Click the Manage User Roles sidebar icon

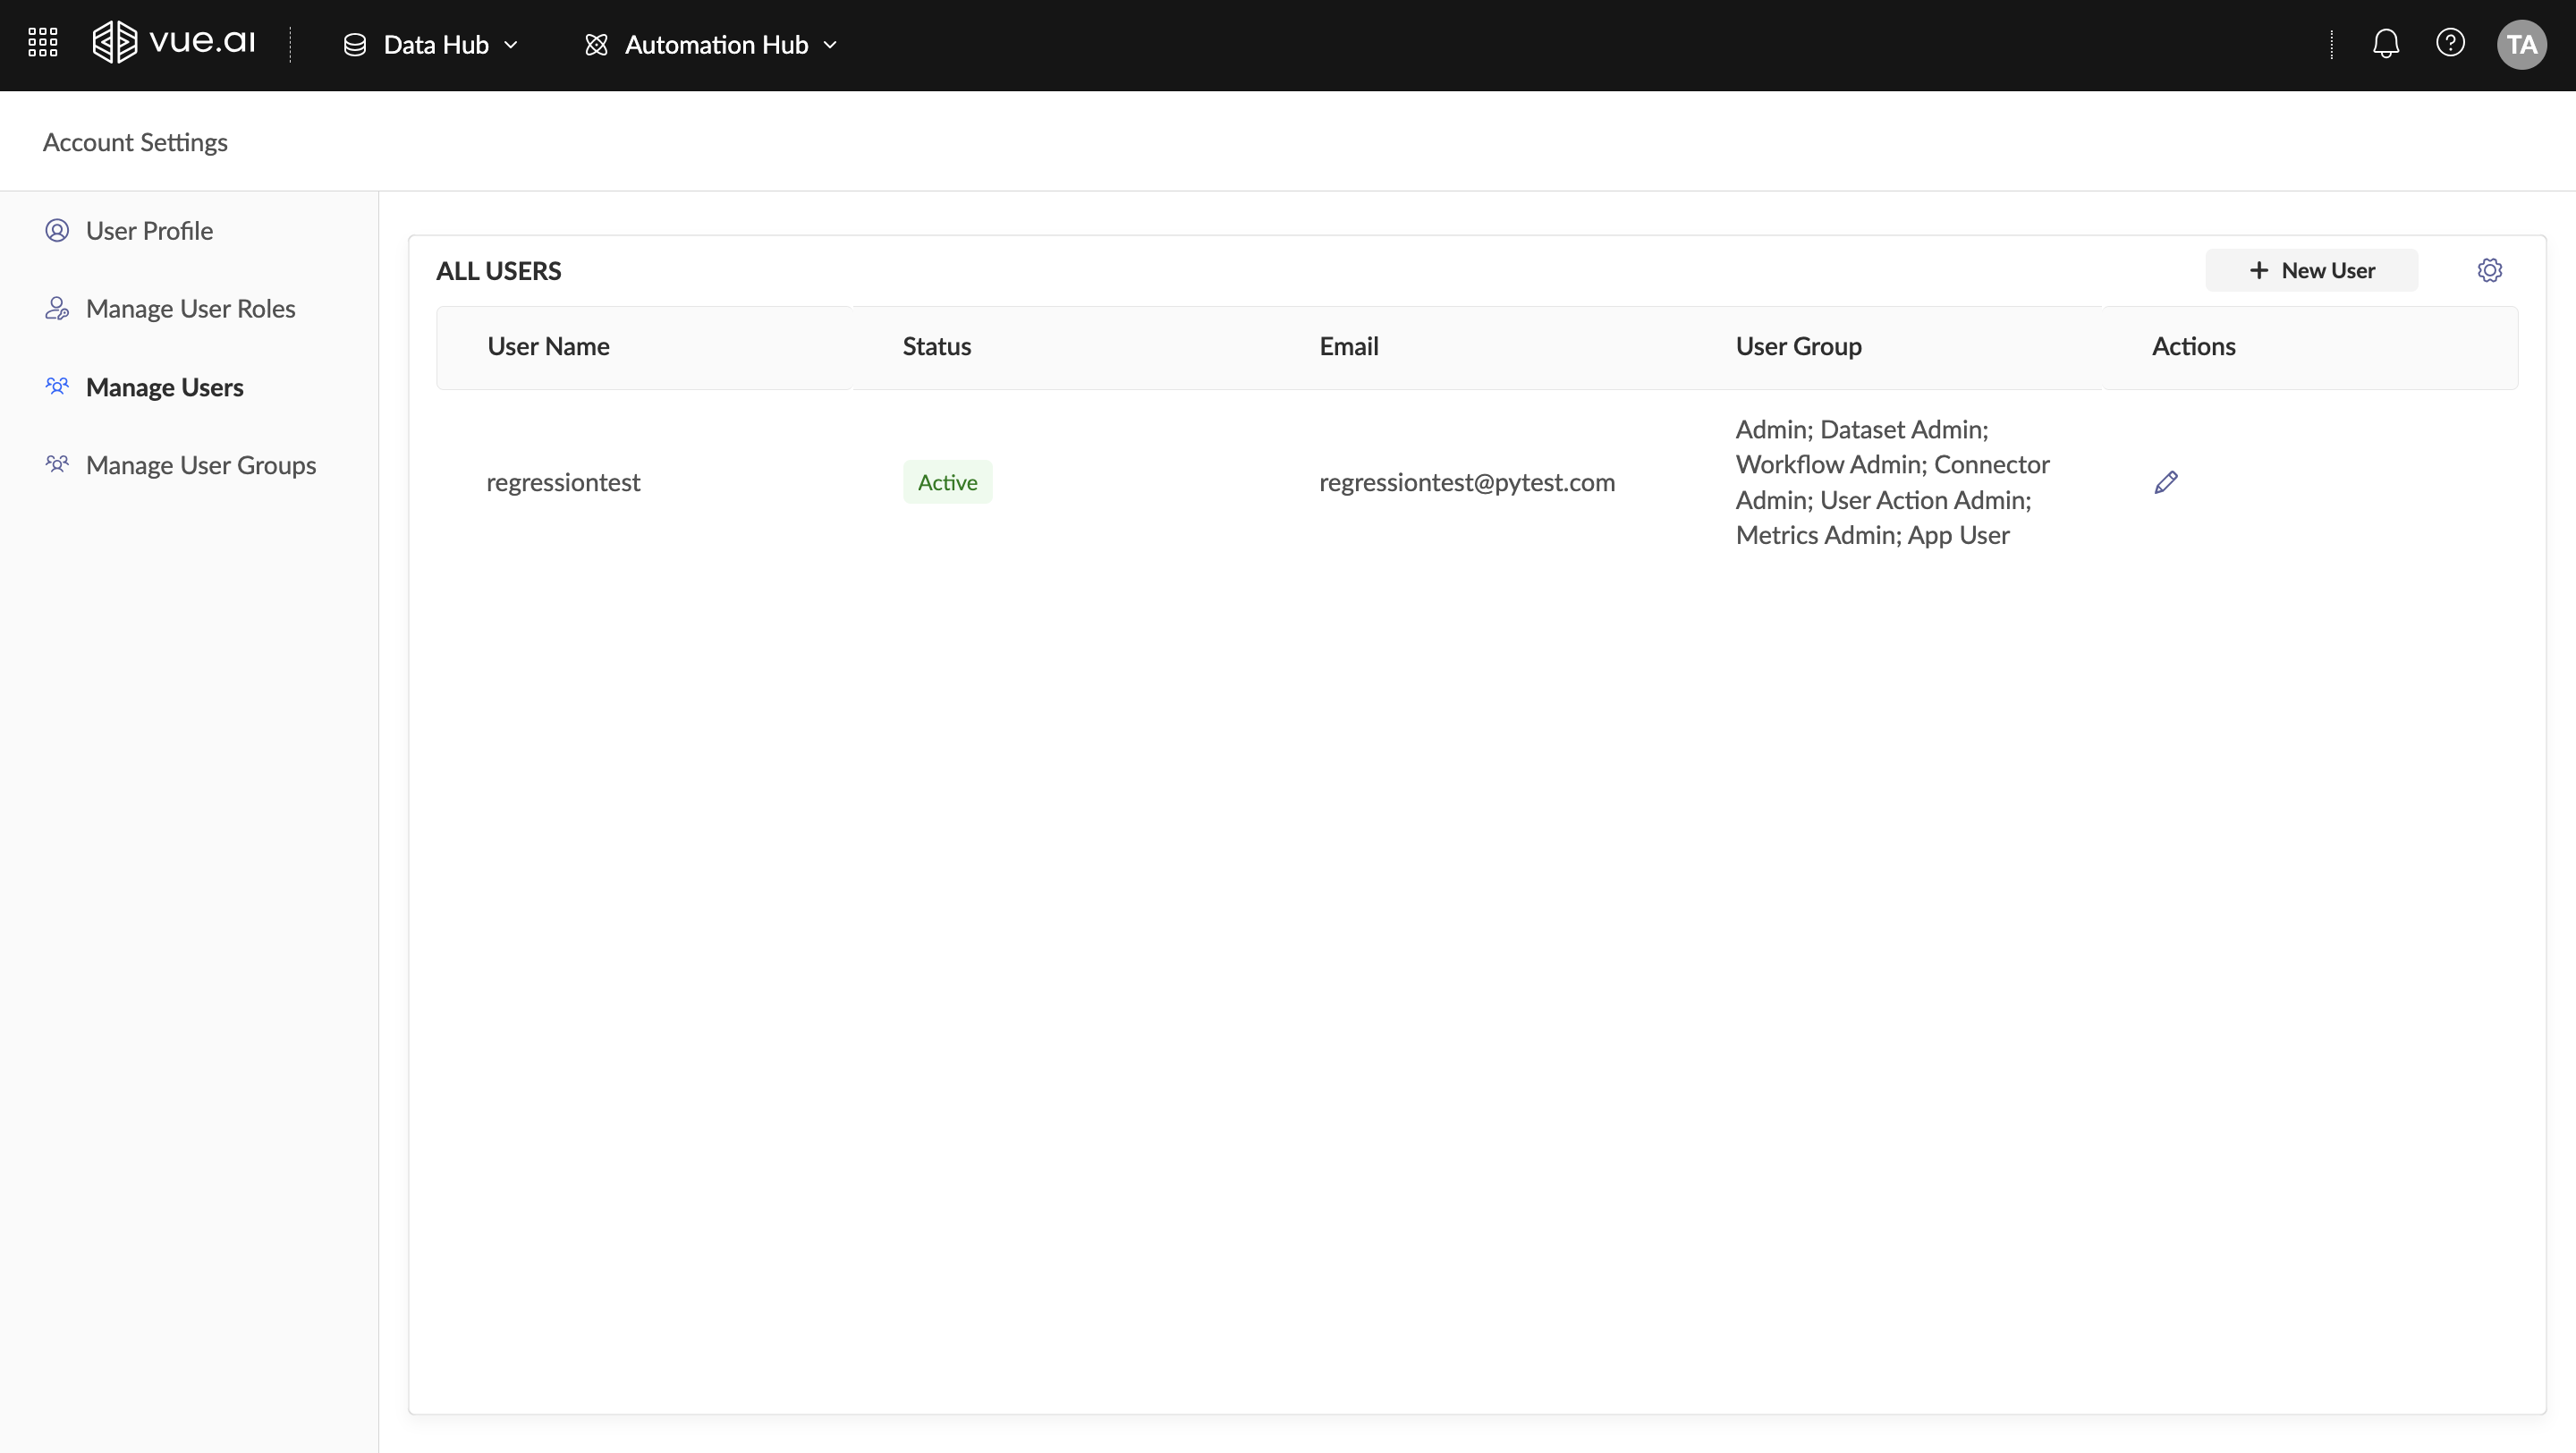[x=57, y=309]
